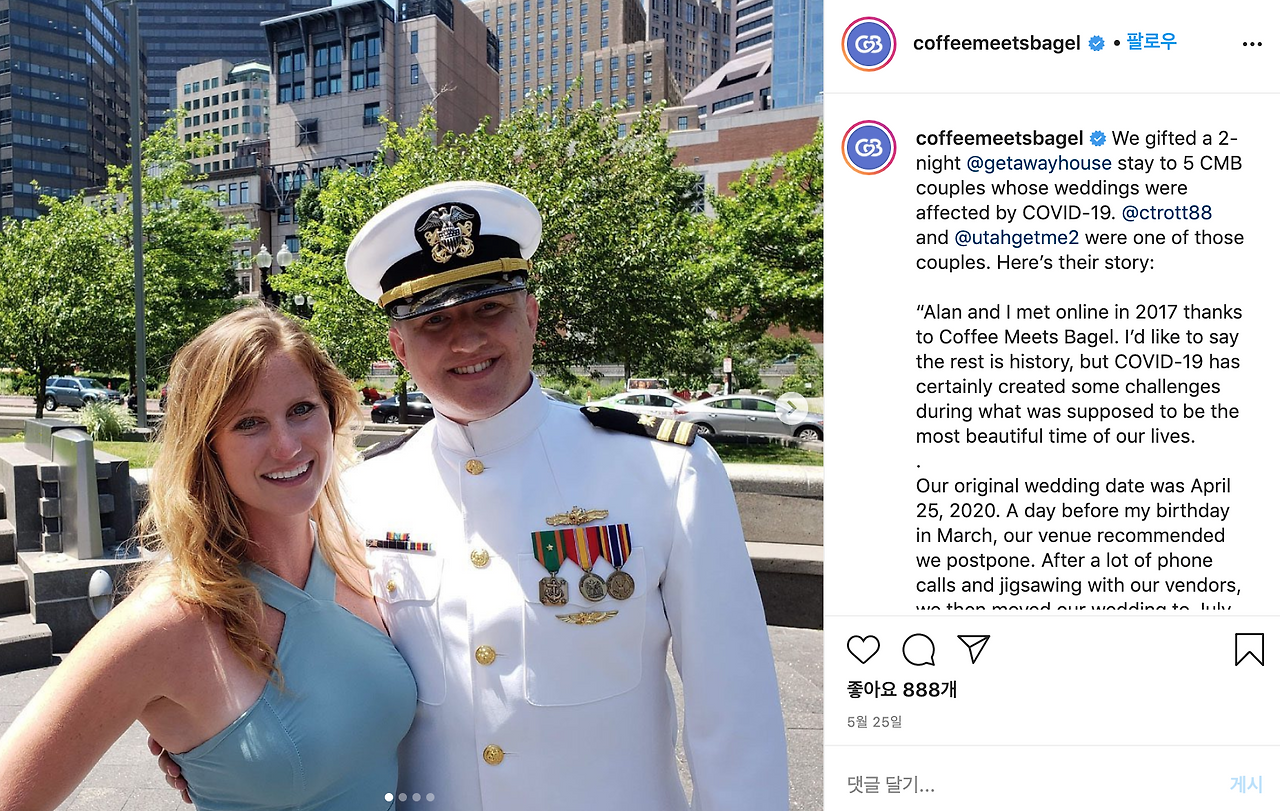This screenshot has width=1280, height=811.
Task: View the 좋아요 888개 likes list
Action: pos(902,690)
